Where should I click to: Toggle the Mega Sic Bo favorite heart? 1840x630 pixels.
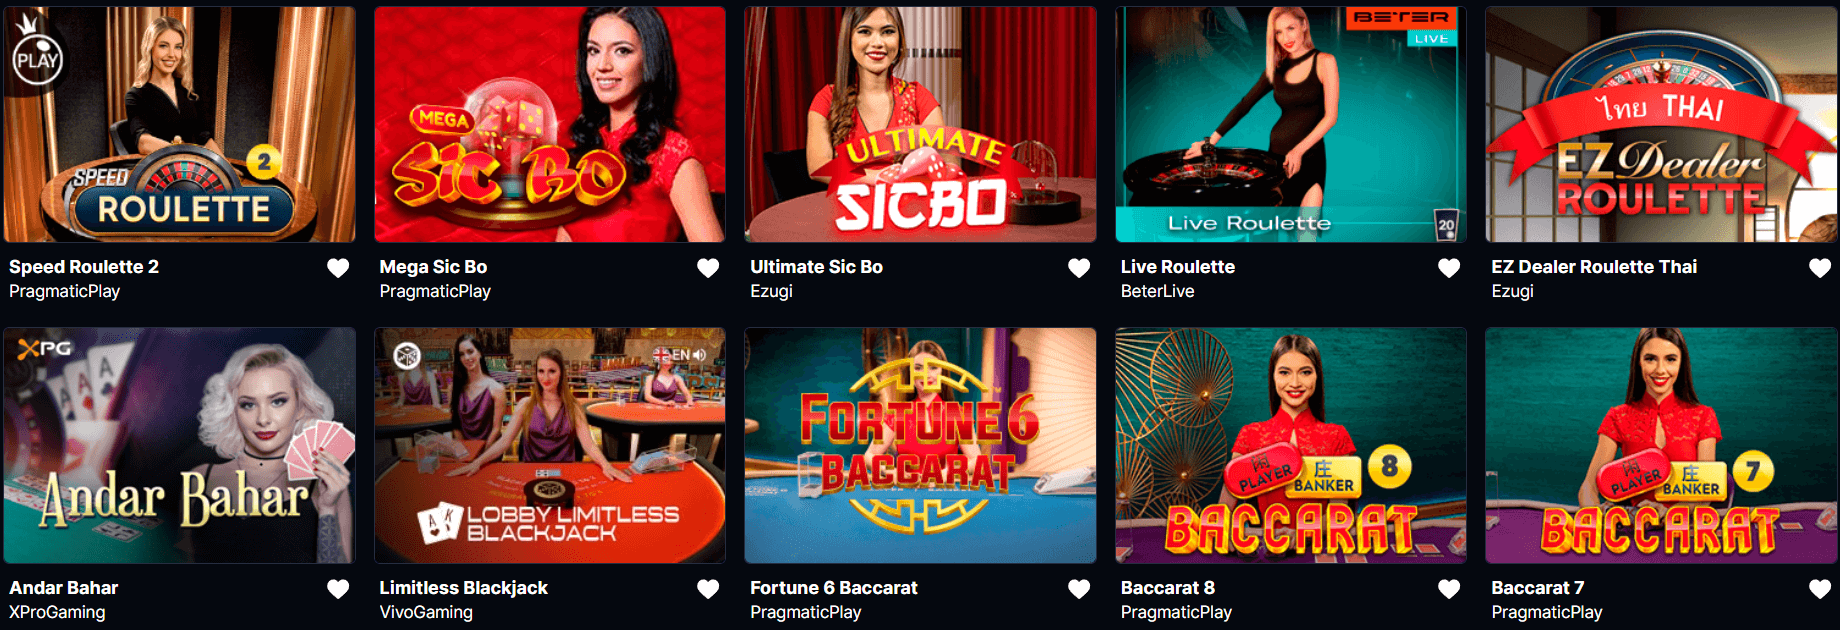[x=708, y=268]
